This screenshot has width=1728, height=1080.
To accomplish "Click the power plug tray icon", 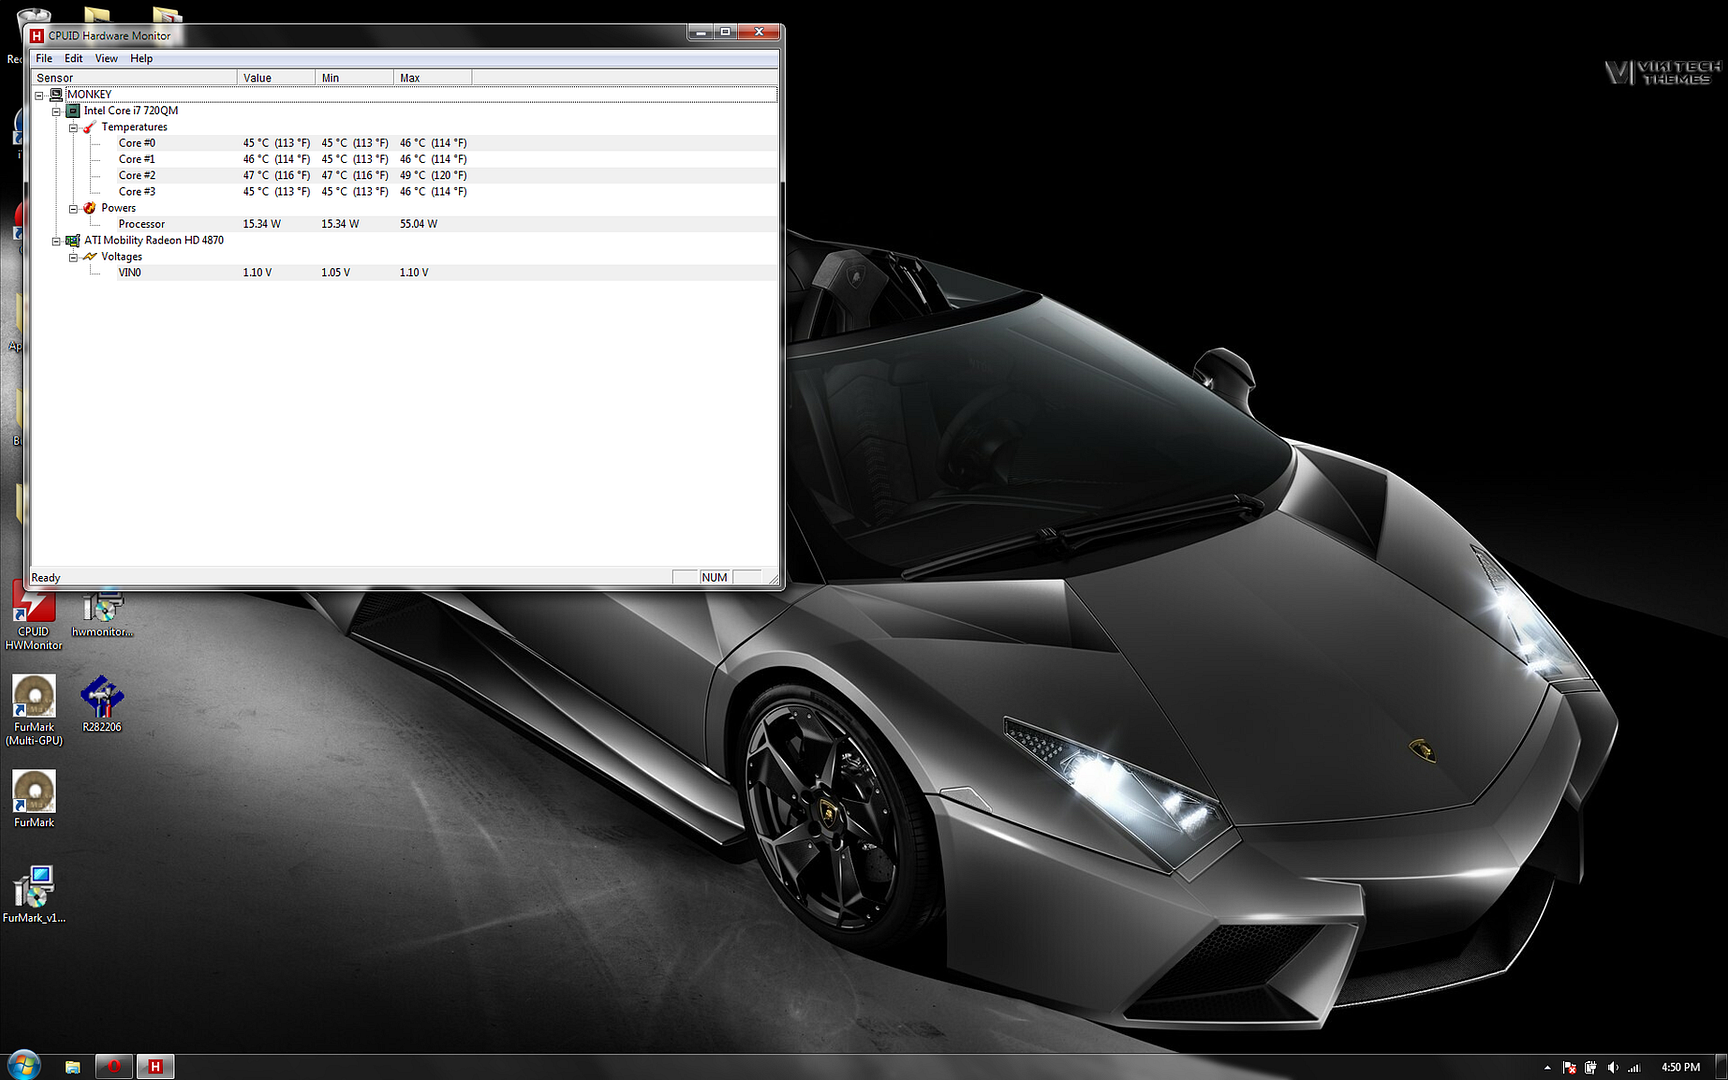I will [x=1590, y=1068].
